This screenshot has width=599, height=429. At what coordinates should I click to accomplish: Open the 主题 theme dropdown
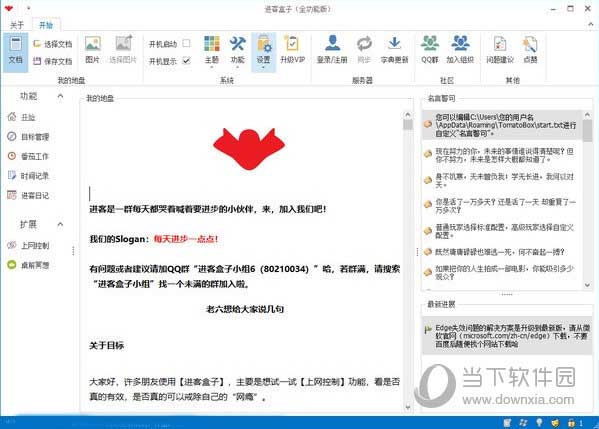click(x=212, y=52)
